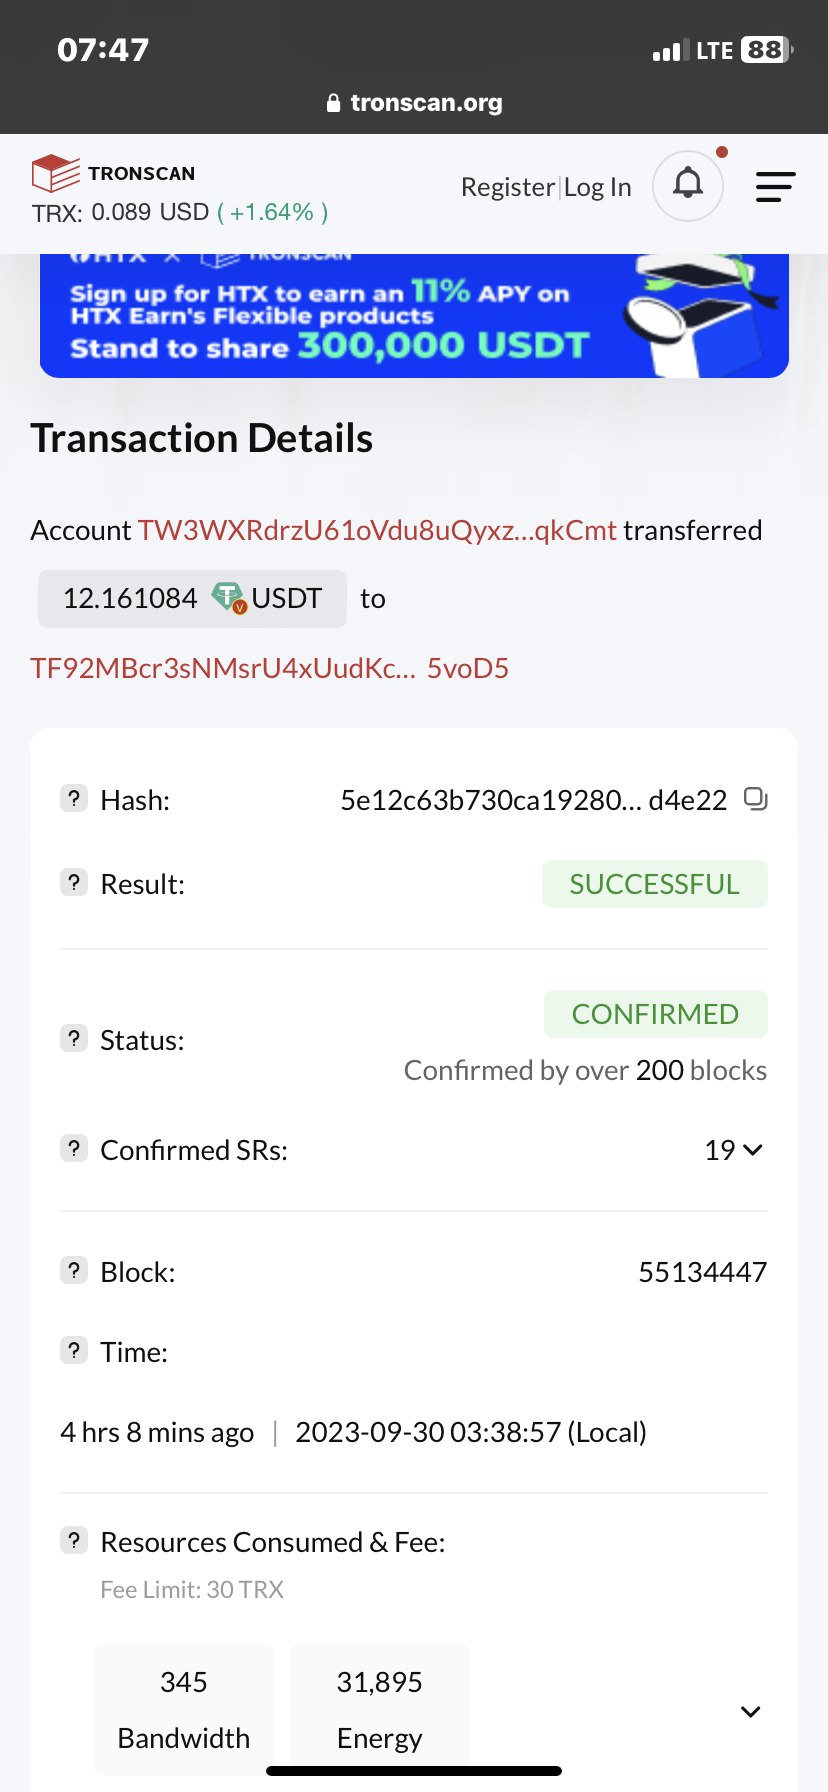Image resolution: width=828 pixels, height=1792 pixels.
Task: Tap the TRONSCAN logo
Action: [113, 173]
